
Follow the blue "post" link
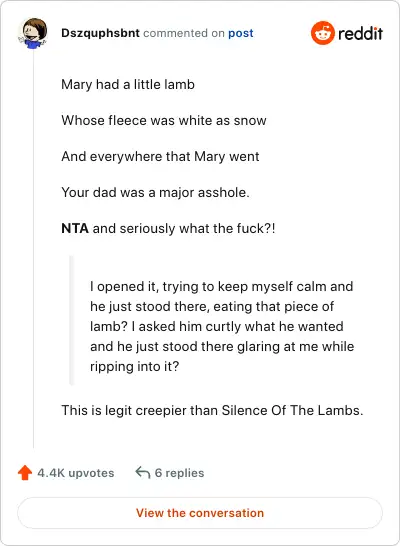point(241,33)
